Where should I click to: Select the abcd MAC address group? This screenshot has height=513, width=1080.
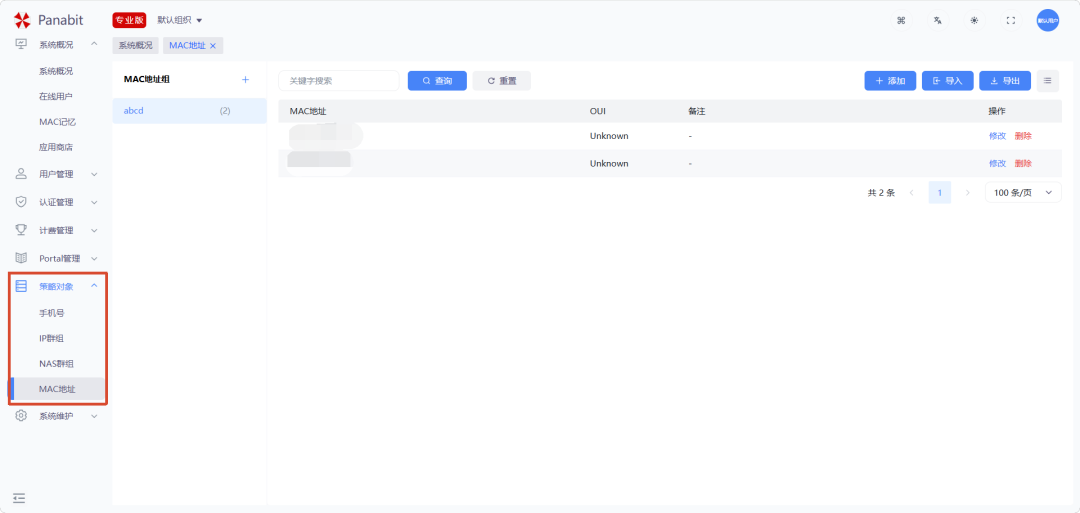click(x=189, y=111)
